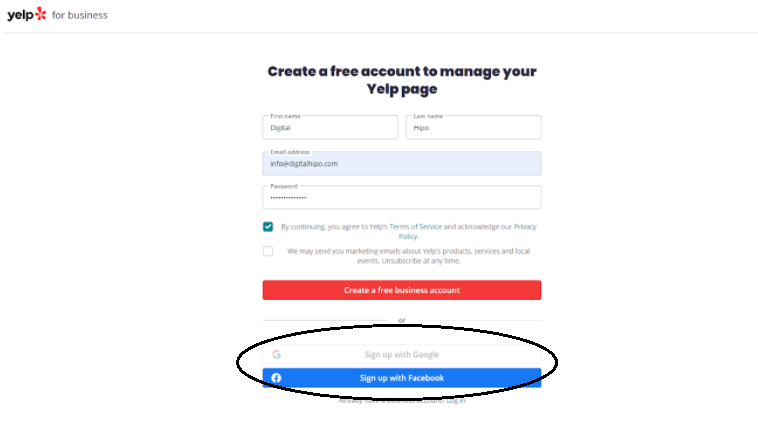This screenshot has width=758, height=422.
Task: Click the page heading about managing Yelp page
Action: pos(401,80)
